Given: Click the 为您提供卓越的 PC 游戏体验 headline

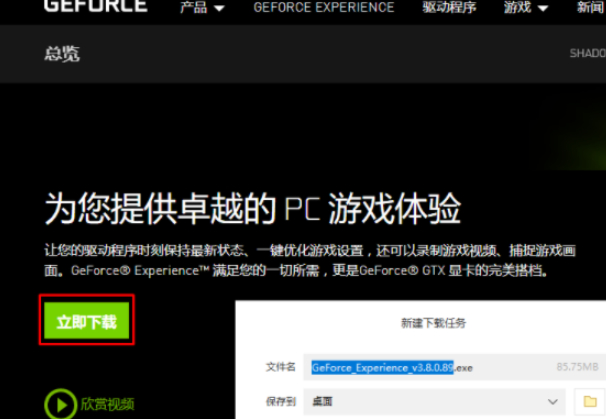Looking at the screenshot, I should pyautogui.click(x=253, y=208).
